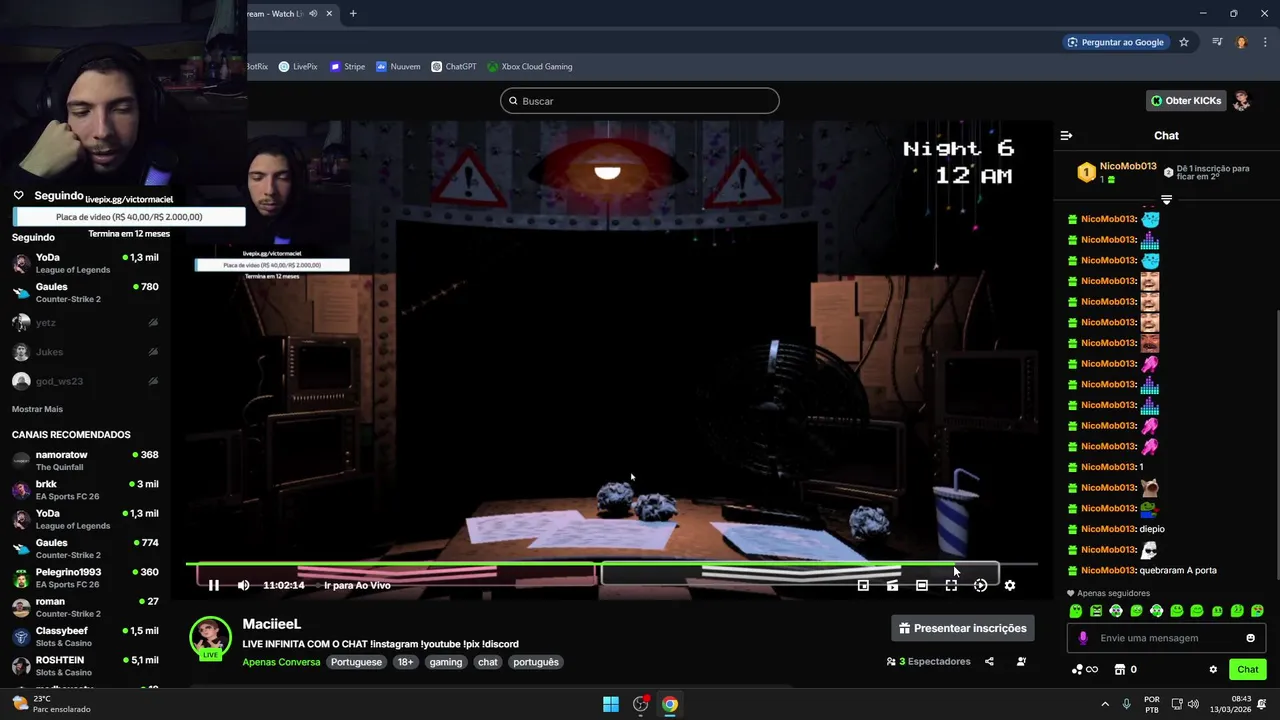
Task: Click the 'quebraram A porta' chat message
Action: (1178, 570)
